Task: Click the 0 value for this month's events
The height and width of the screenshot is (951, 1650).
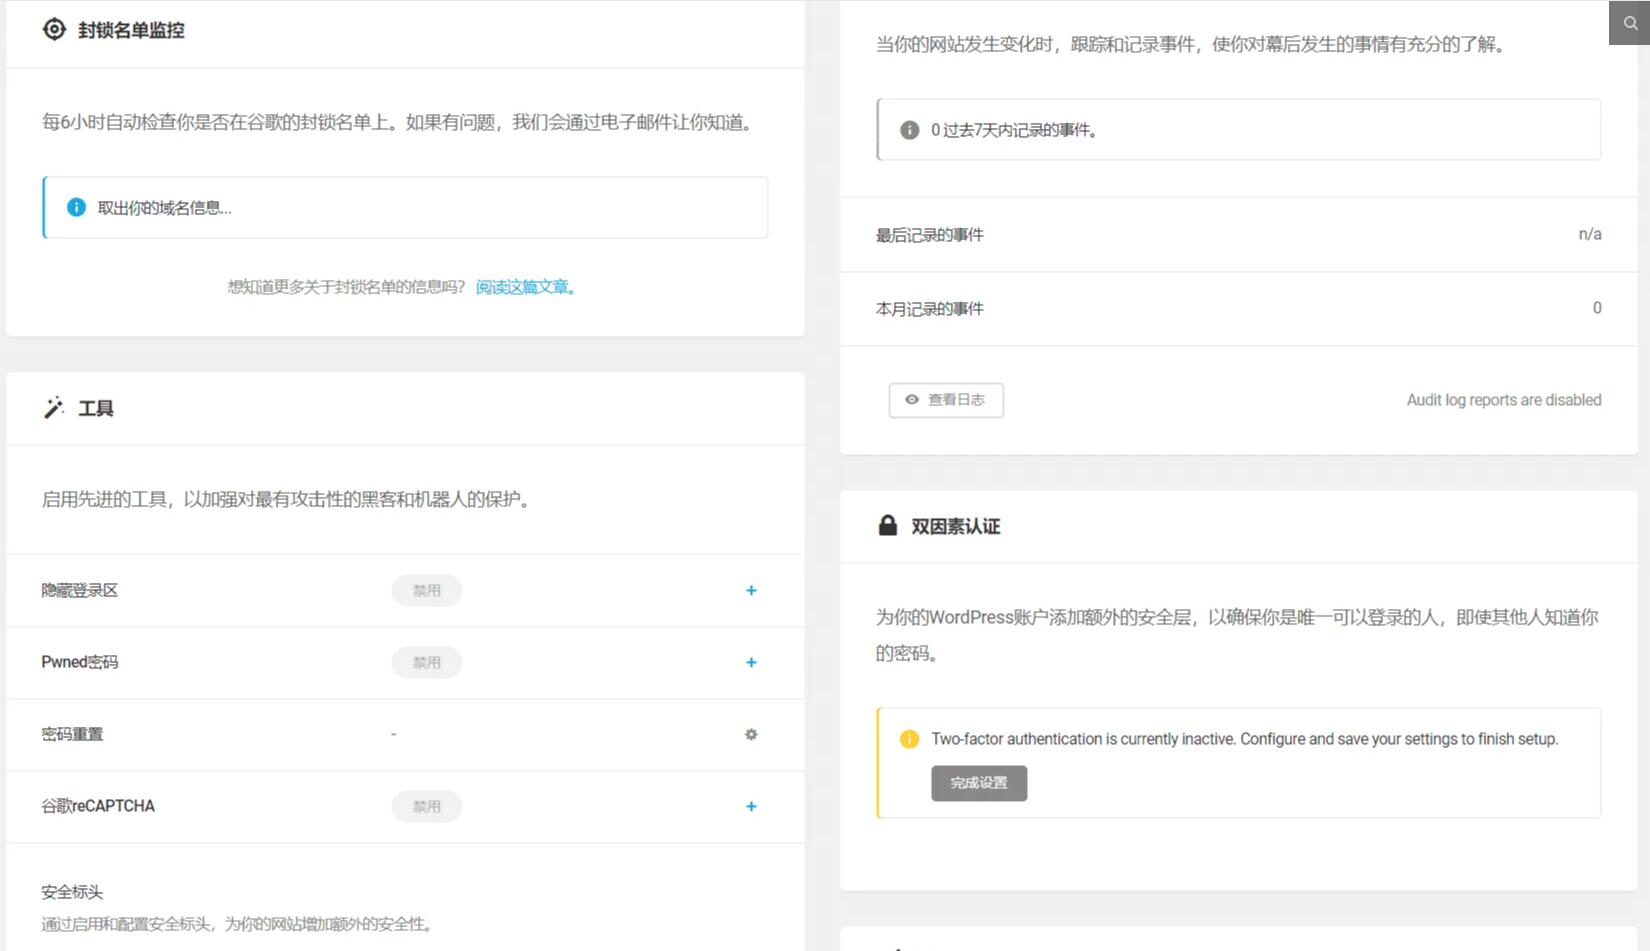Action: [x=1597, y=308]
